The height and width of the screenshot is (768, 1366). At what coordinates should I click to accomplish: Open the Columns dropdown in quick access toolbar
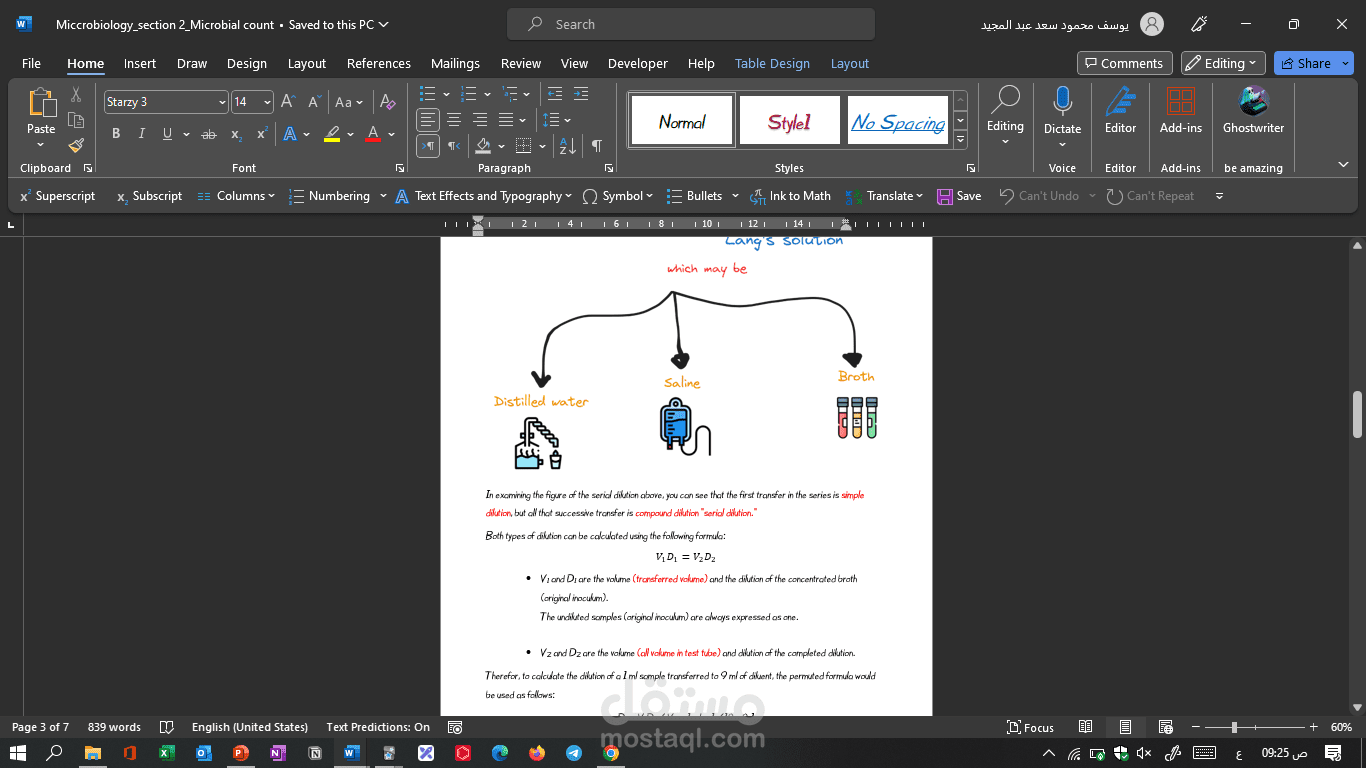(236, 196)
